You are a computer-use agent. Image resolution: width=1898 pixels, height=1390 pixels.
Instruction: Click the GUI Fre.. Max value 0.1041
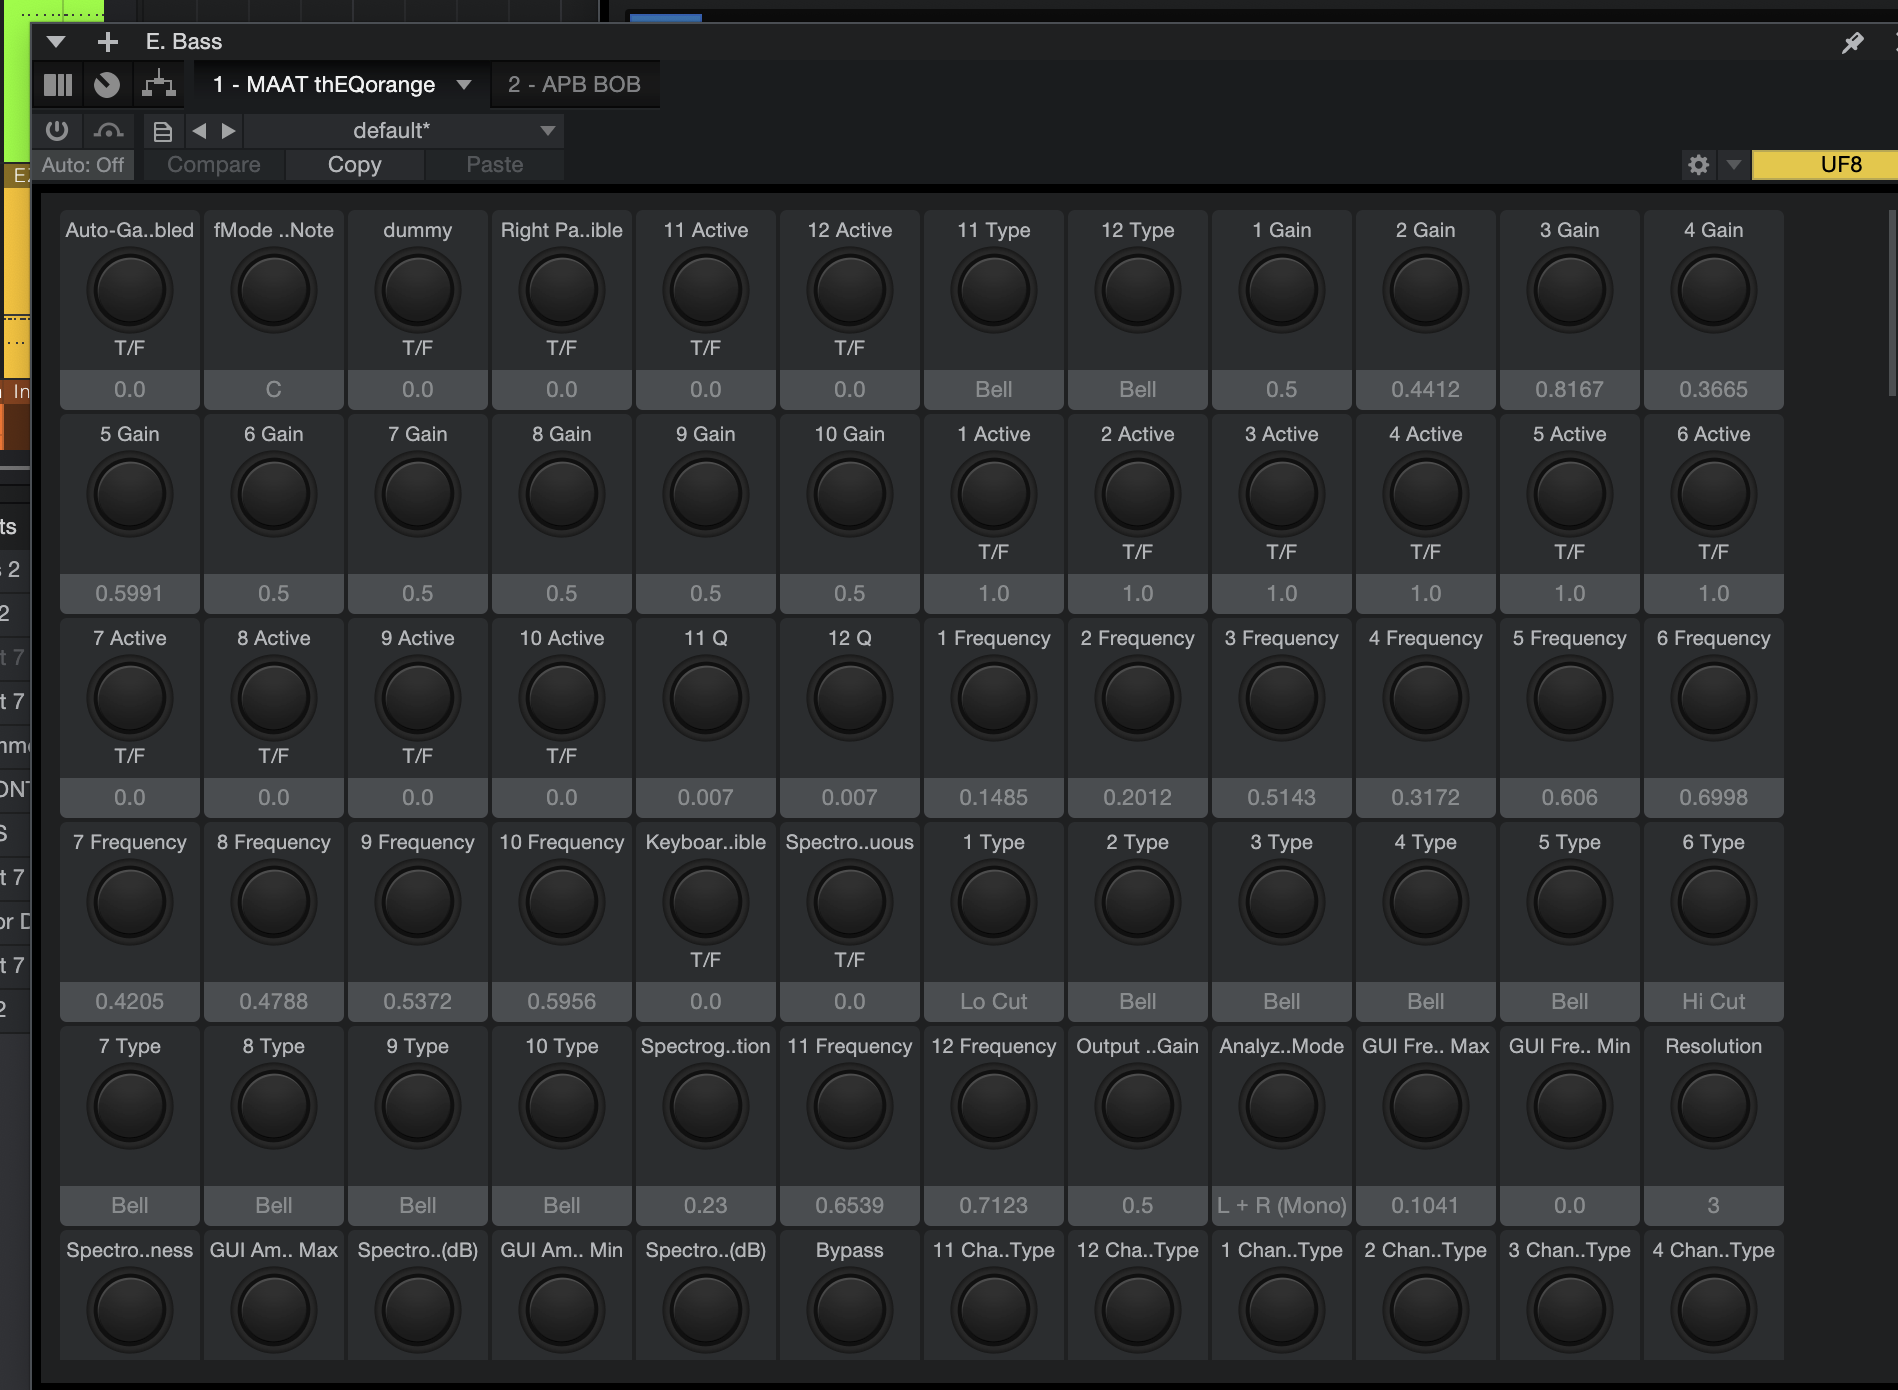[1426, 1206]
